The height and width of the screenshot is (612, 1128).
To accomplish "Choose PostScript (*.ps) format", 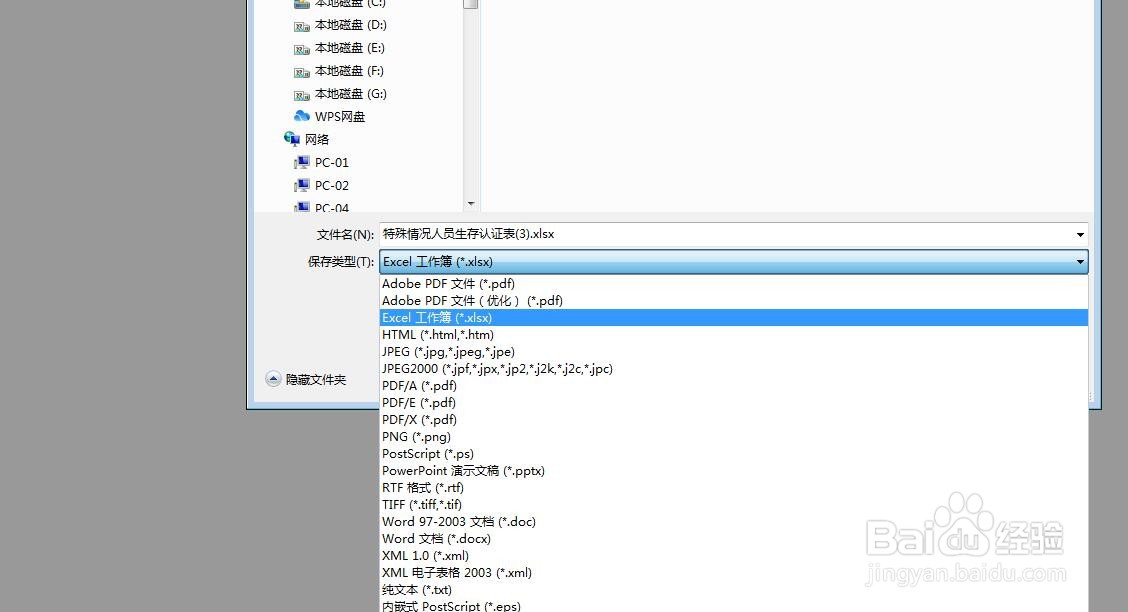I will coord(734,454).
